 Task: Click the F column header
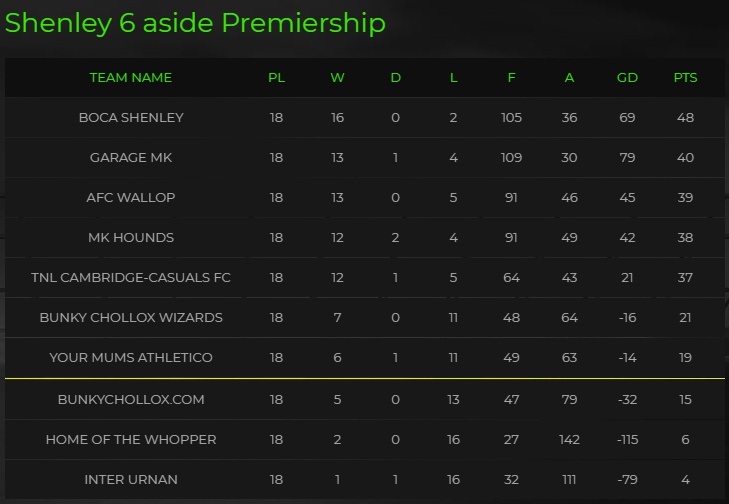[511, 78]
